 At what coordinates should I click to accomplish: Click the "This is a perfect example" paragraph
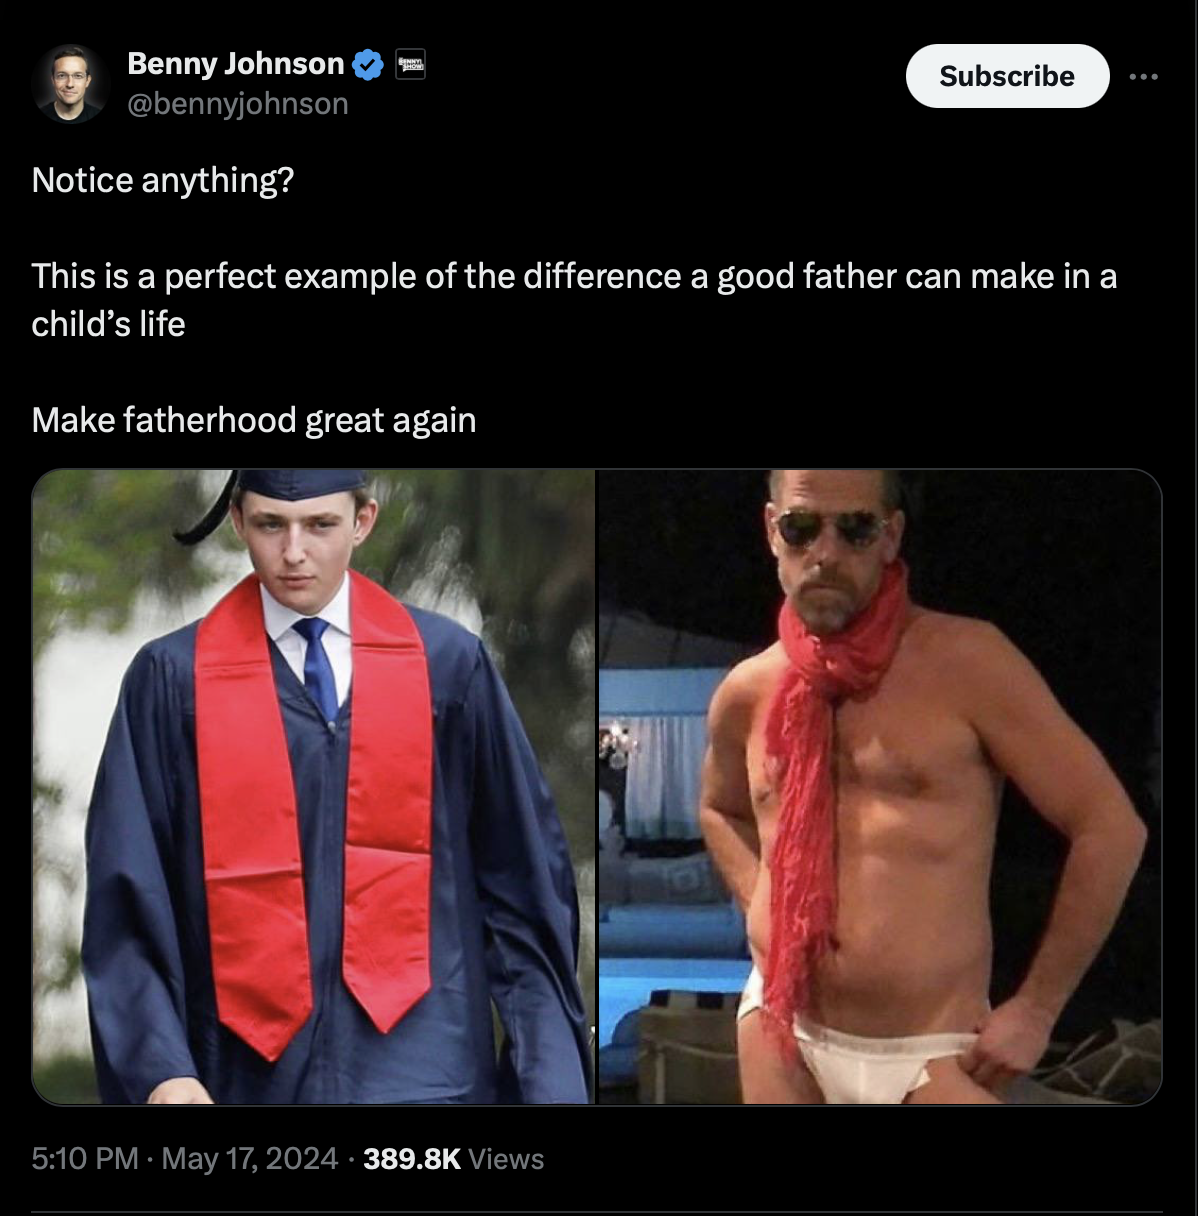pyautogui.click(x=574, y=300)
